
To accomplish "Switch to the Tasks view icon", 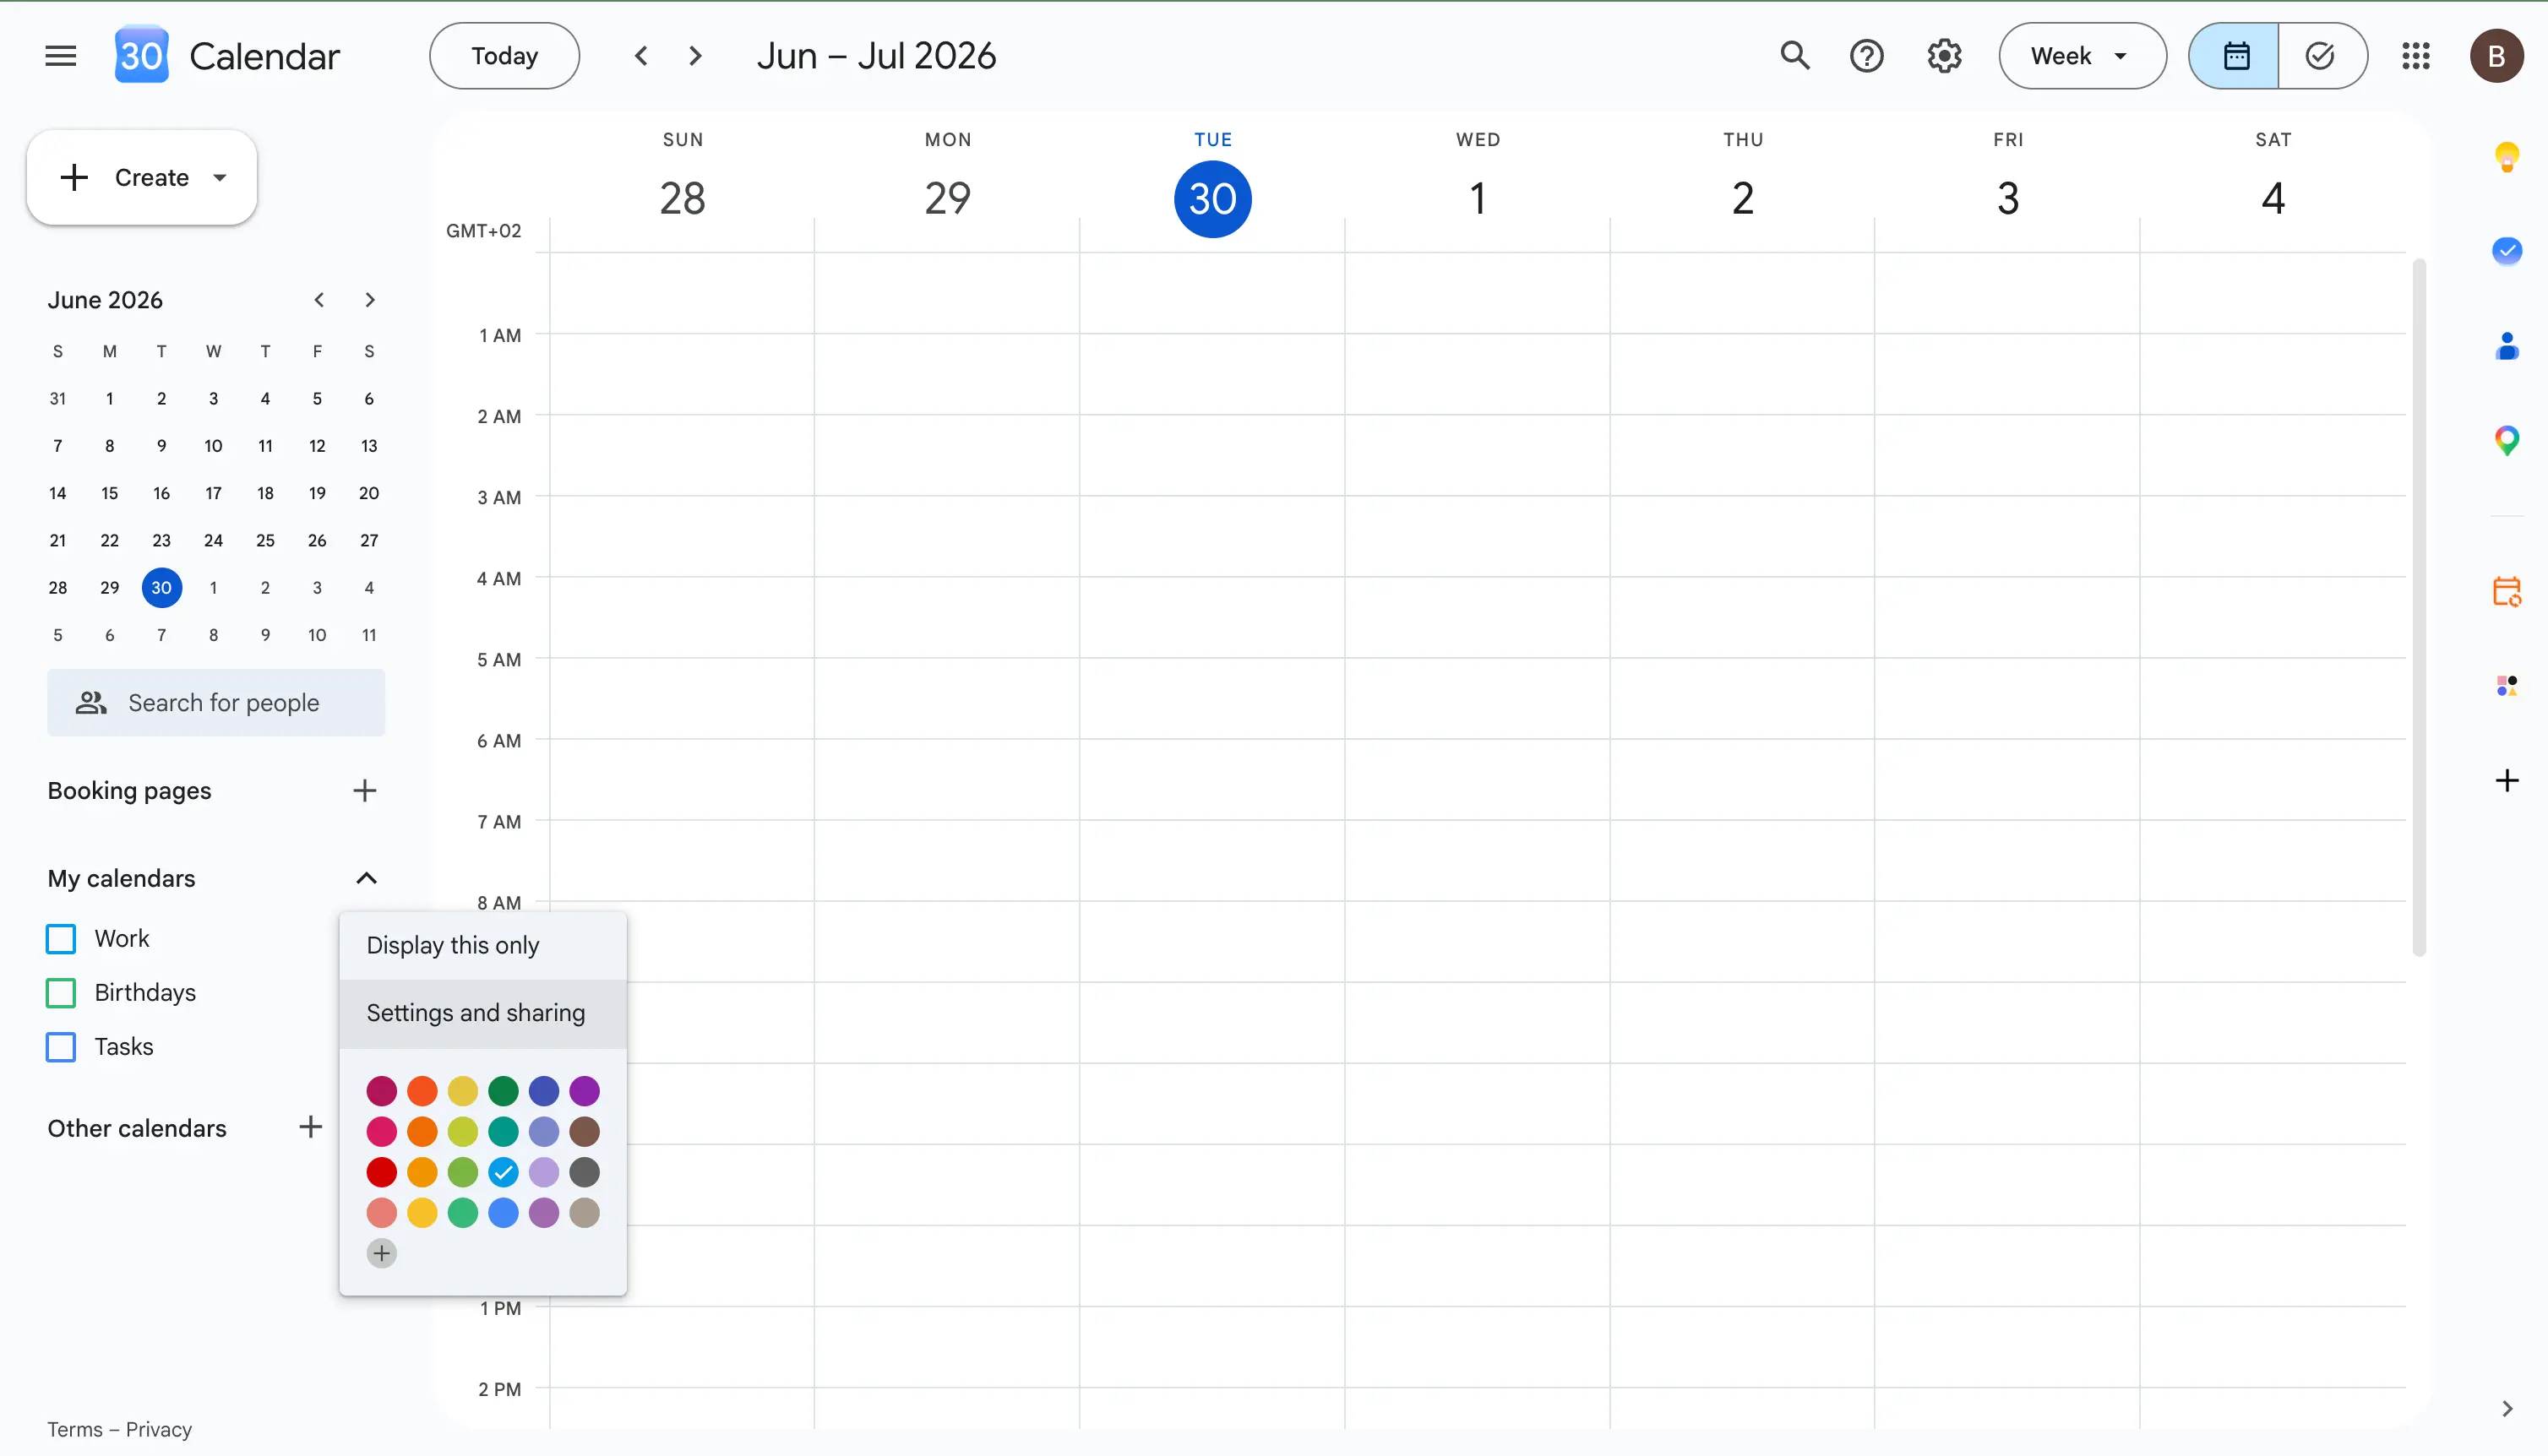I will [x=2320, y=56].
